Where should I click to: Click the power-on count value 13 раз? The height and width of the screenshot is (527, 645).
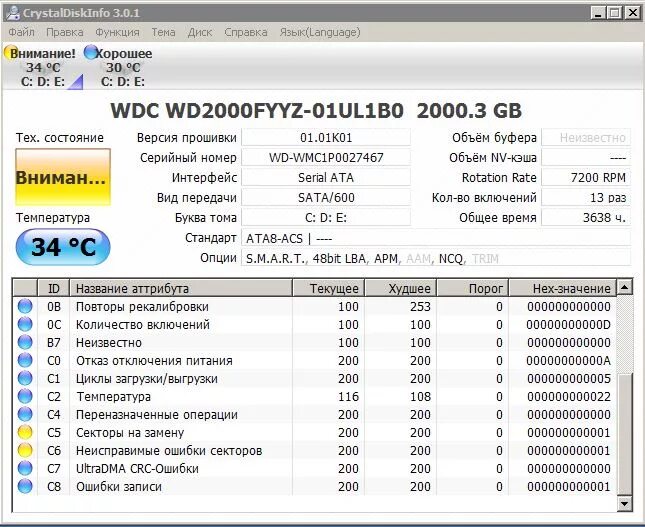pyautogui.click(x=586, y=197)
